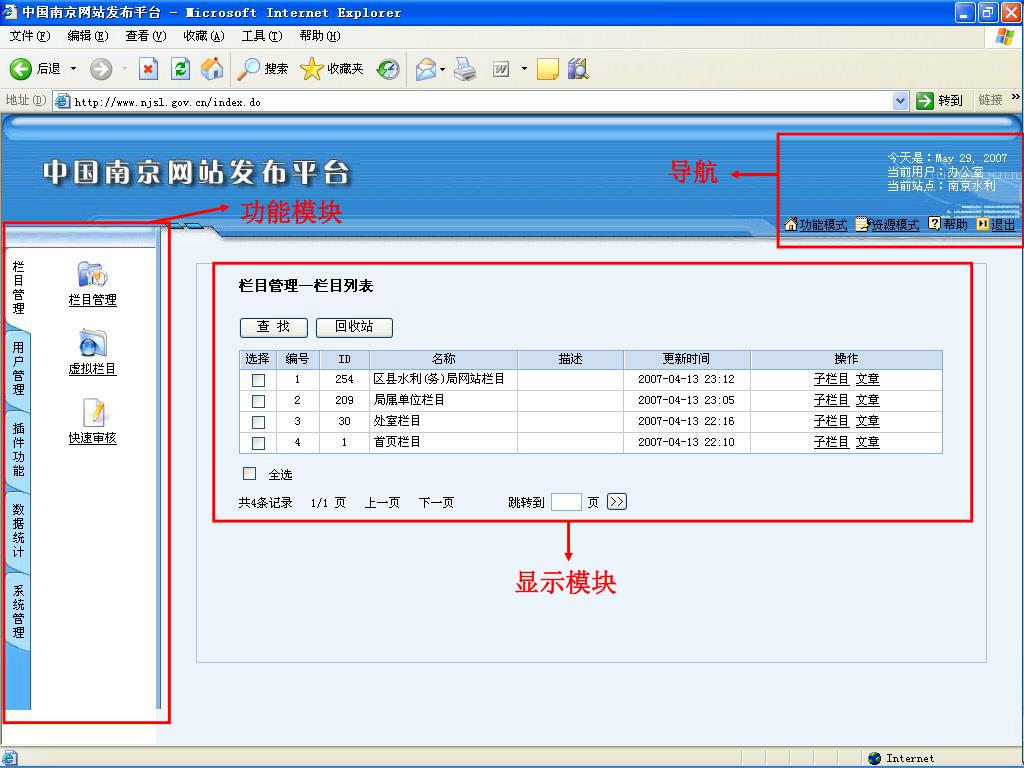Screen dimensions: 1024x768
Task: Expand the Edit tool dropdown arrow
Action: 524,69
